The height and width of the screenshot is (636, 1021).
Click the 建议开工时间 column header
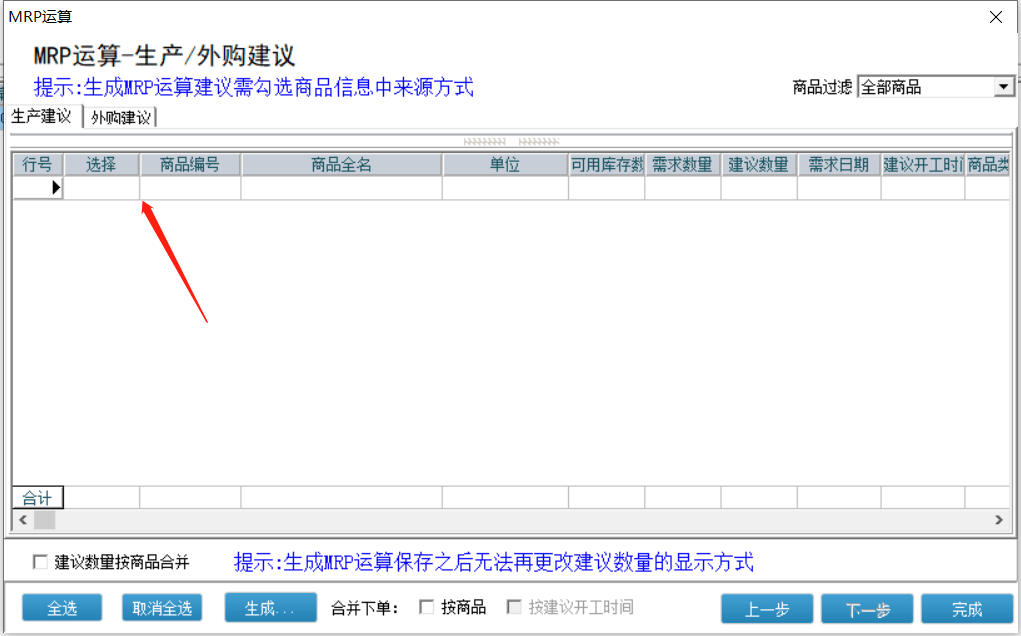pos(923,165)
